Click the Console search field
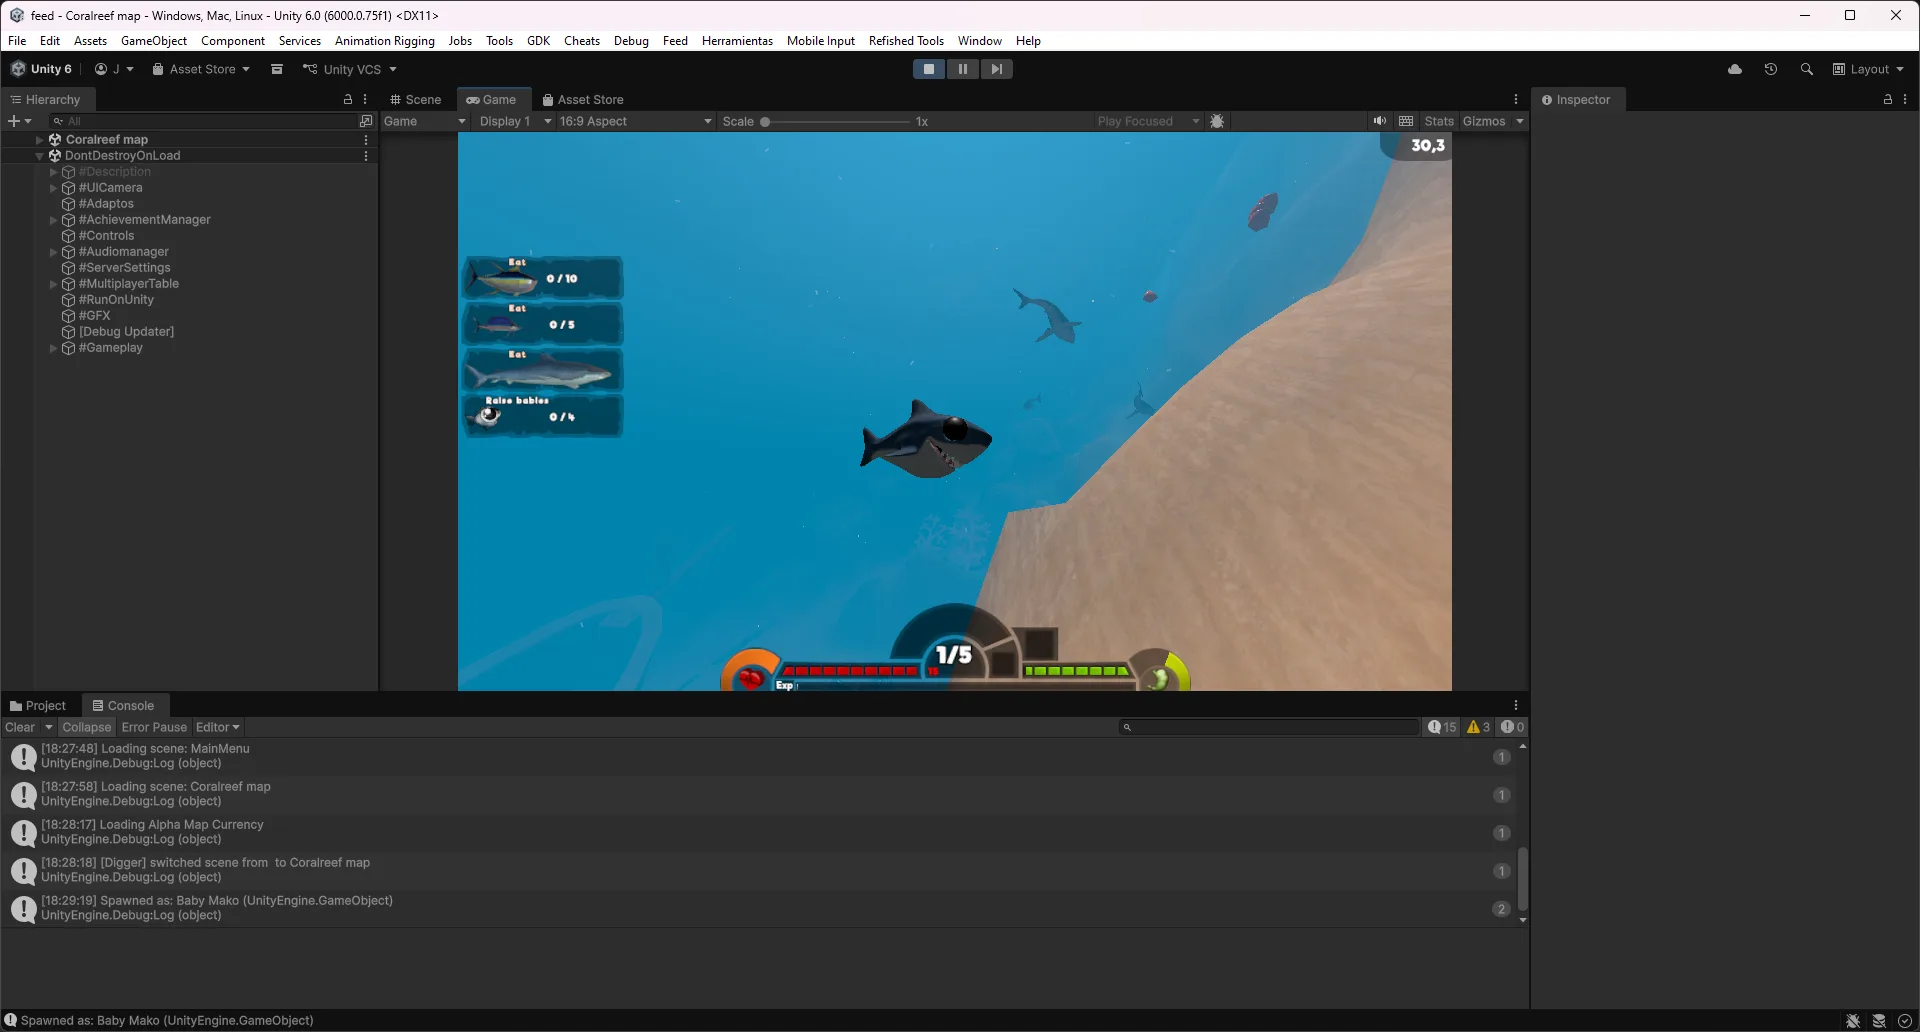Viewport: 1920px width, 1032px height. (x=1269, y=727)
